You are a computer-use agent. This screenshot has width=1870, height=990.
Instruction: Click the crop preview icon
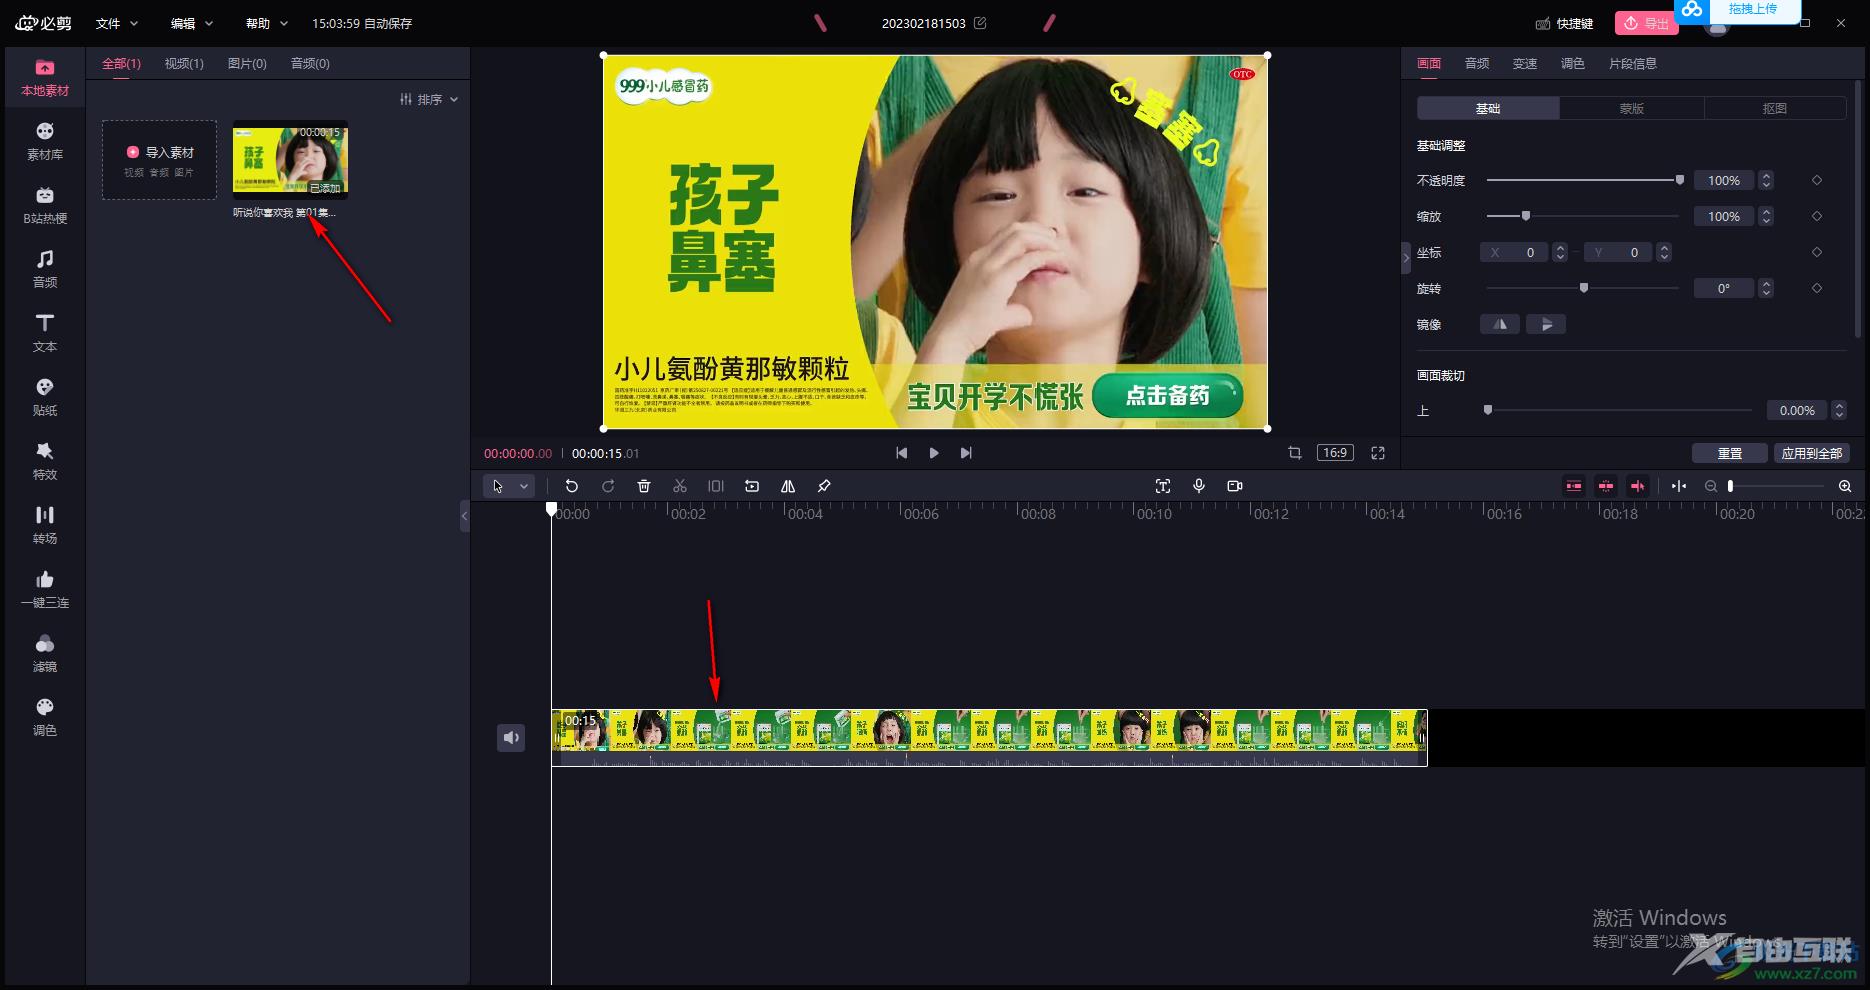pyautogui.click(x=1295, y=453)
